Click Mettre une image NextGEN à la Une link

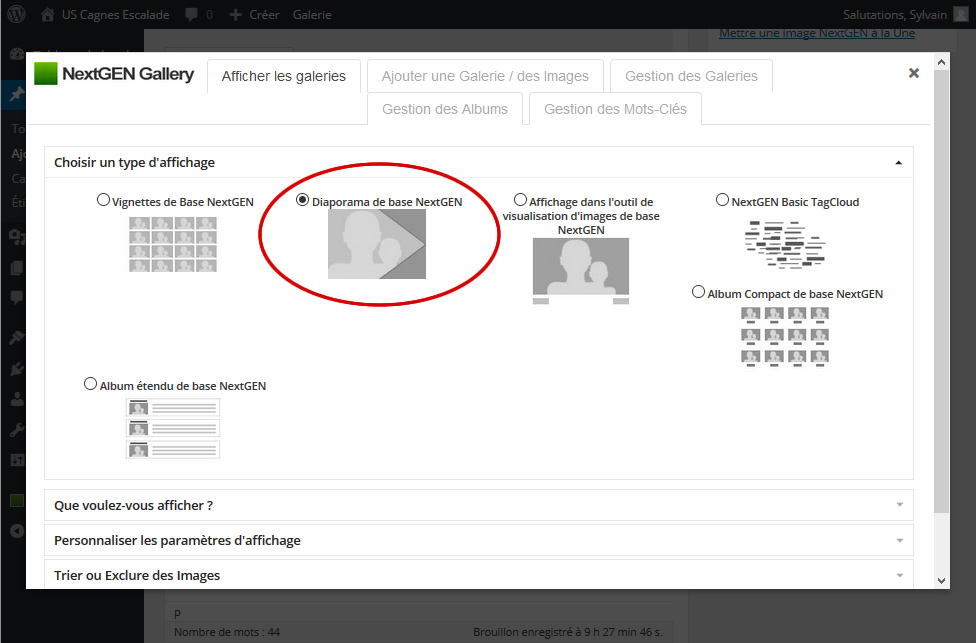point(817,33)
